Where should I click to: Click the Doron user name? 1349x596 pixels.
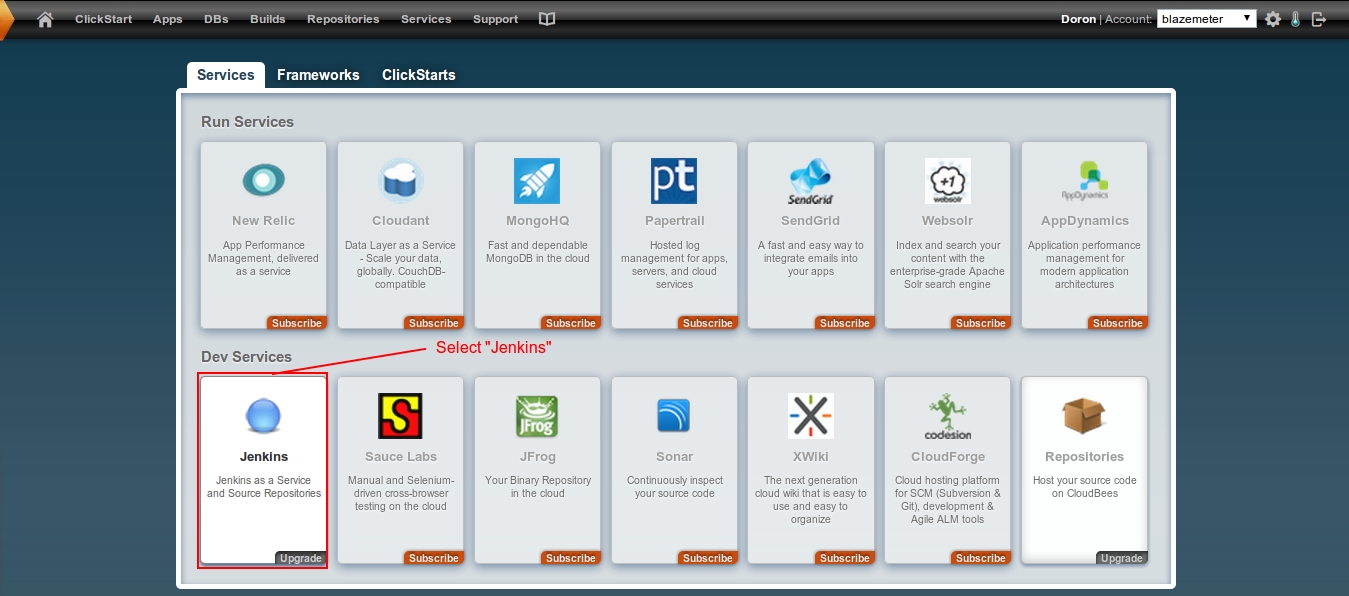point(1078,19)
